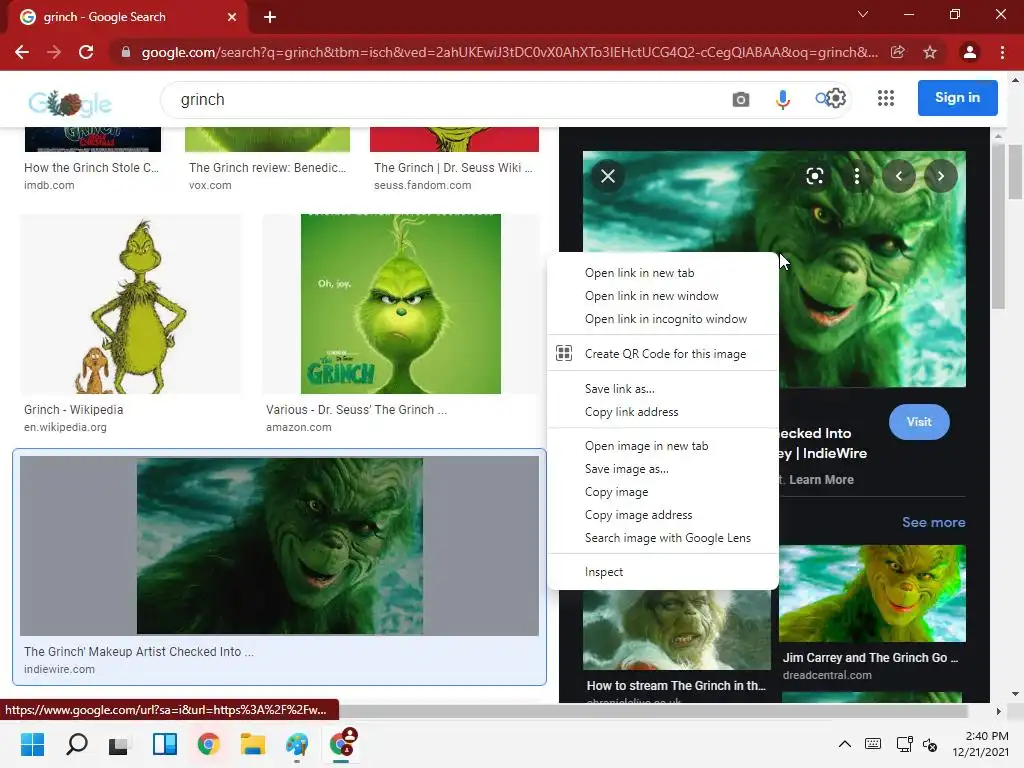Screen dimensions: 1024x768
Task: Open a new tab with plus button
Action: tap(270, 17)
